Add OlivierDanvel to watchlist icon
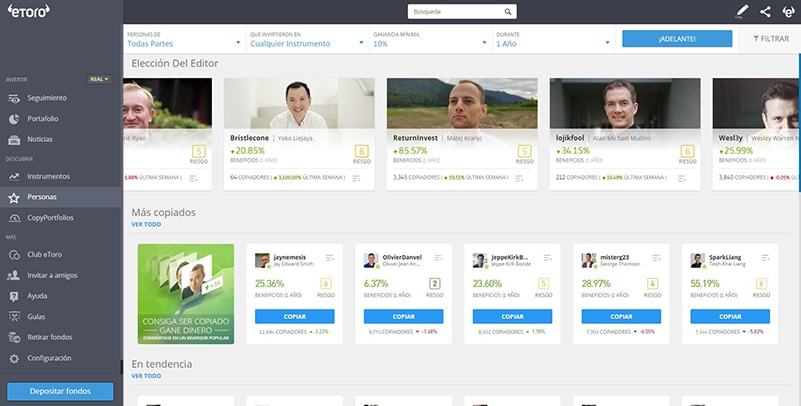Screen dimensions: 801x406 click(x=439, y=258)
